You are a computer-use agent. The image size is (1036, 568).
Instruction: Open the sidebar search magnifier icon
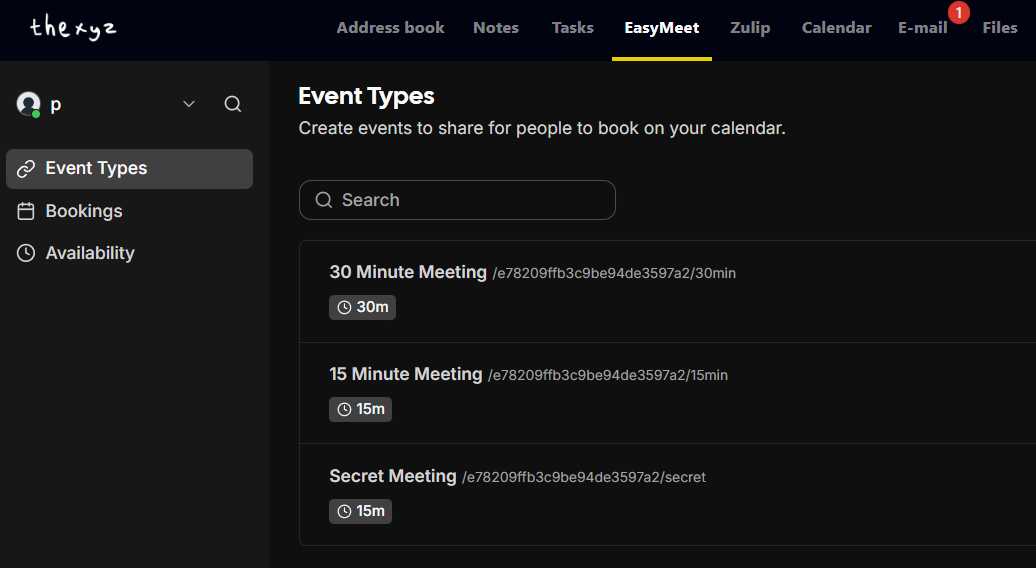pyautogui.click(x=233, y=104)
